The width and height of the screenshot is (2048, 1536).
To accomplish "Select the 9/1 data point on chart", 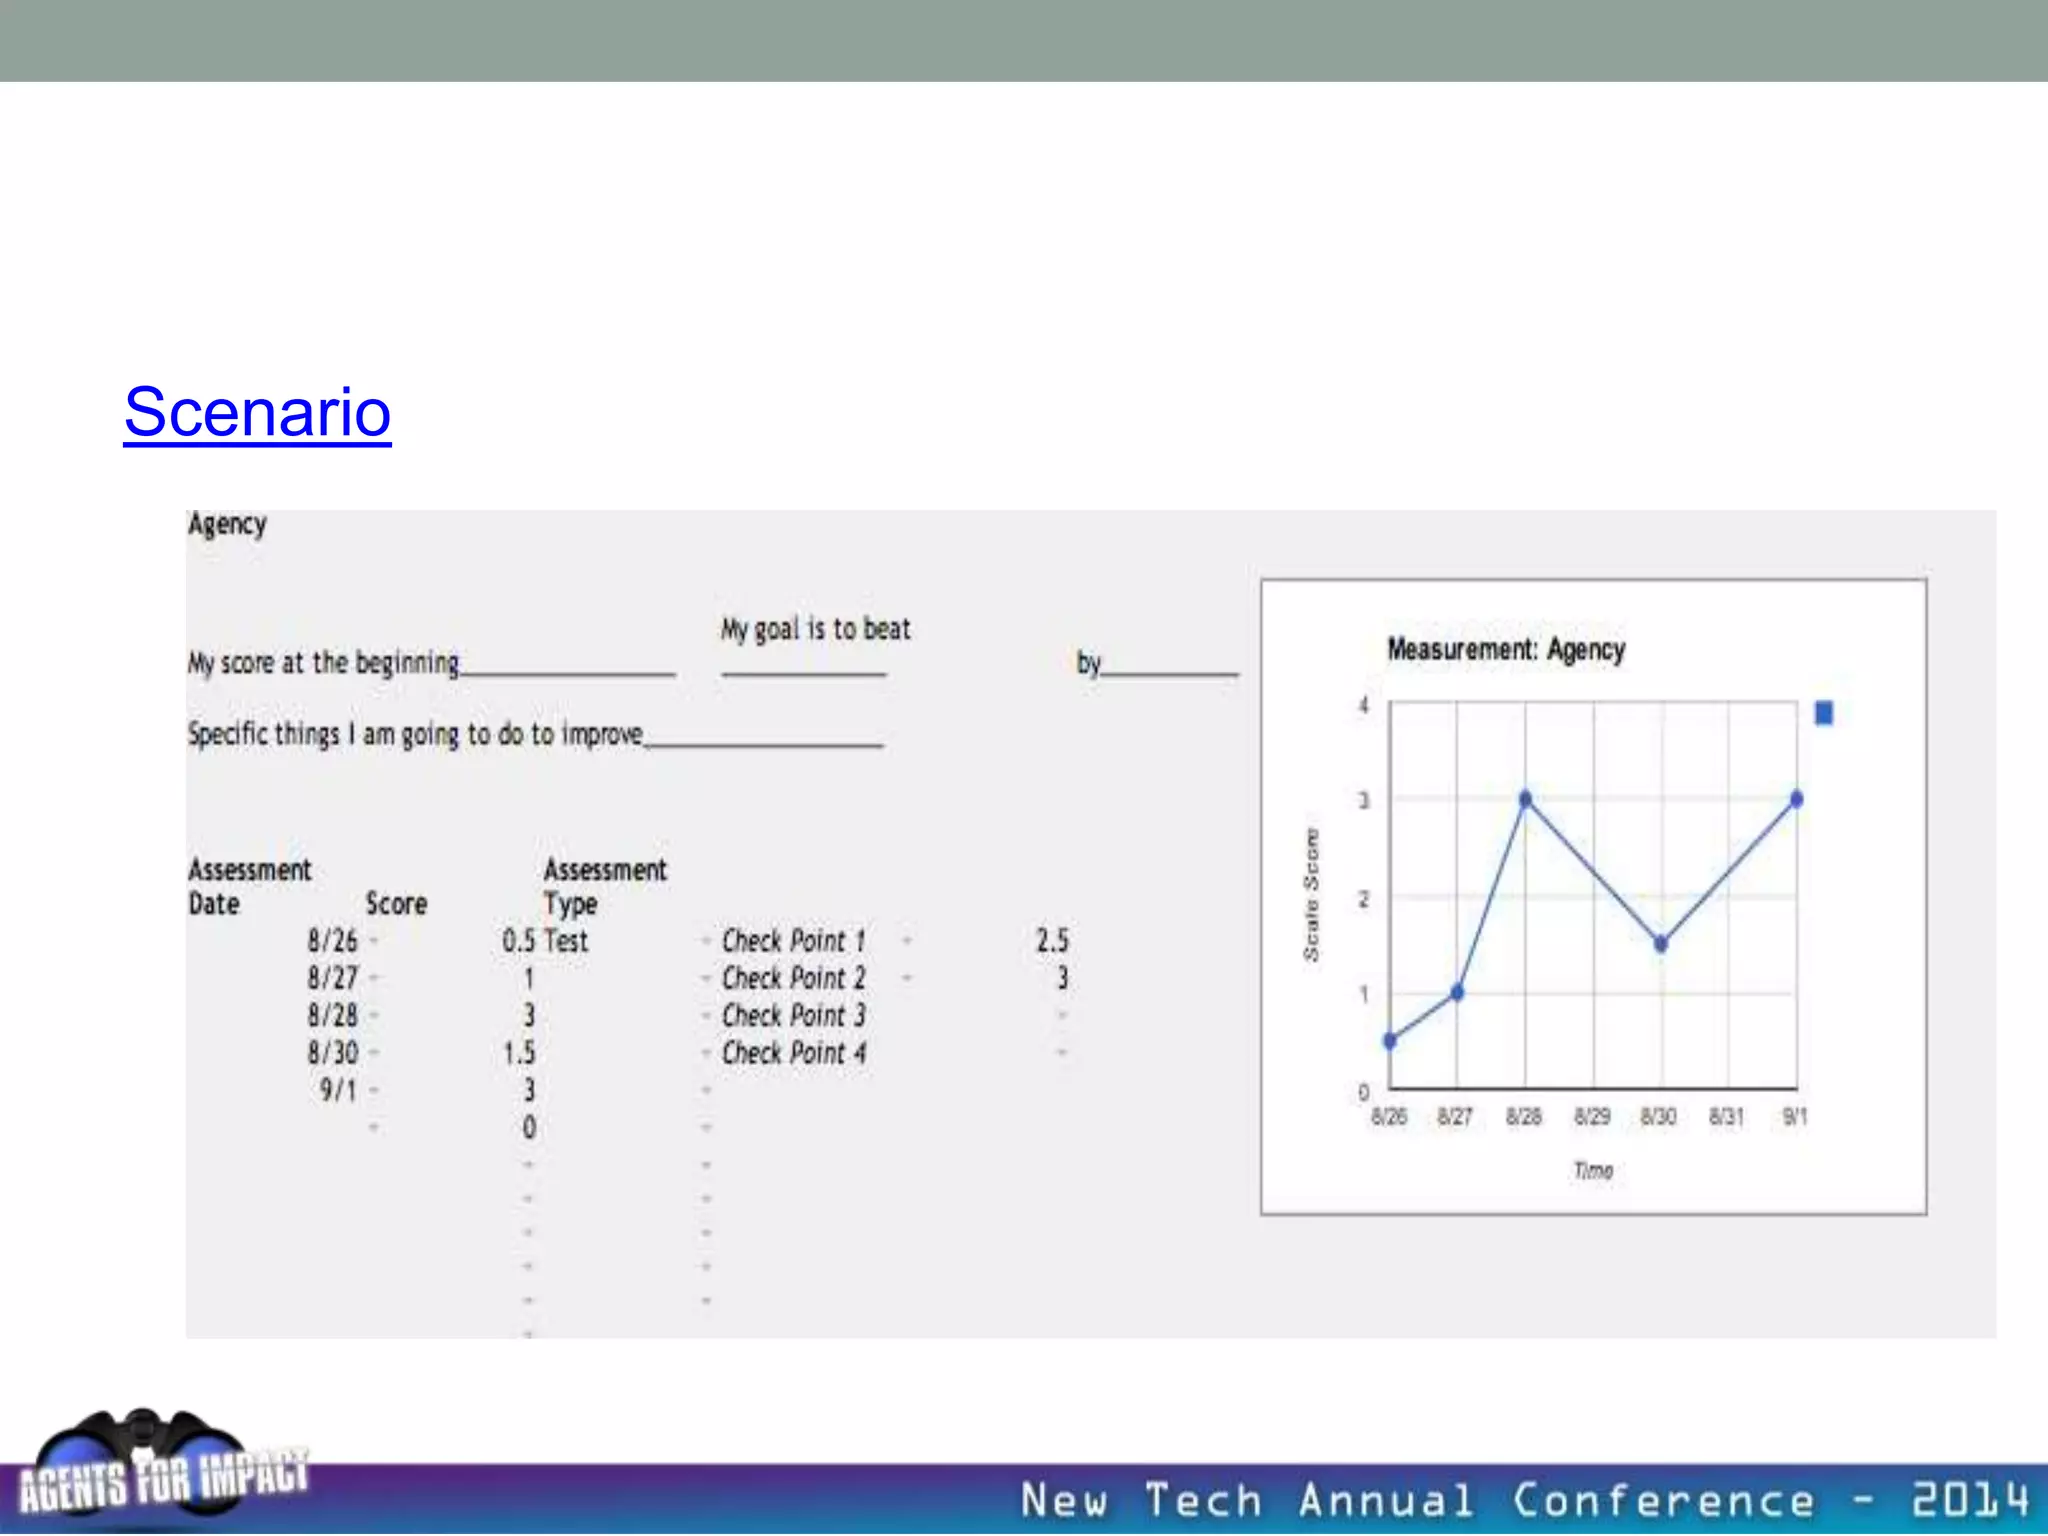I will [x=1796, y=799].
